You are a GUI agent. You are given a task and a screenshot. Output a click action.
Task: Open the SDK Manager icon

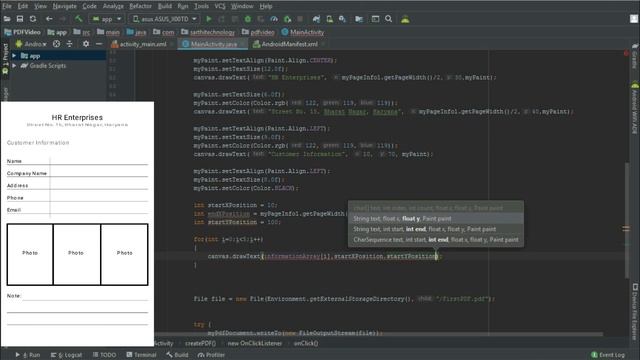342,19
